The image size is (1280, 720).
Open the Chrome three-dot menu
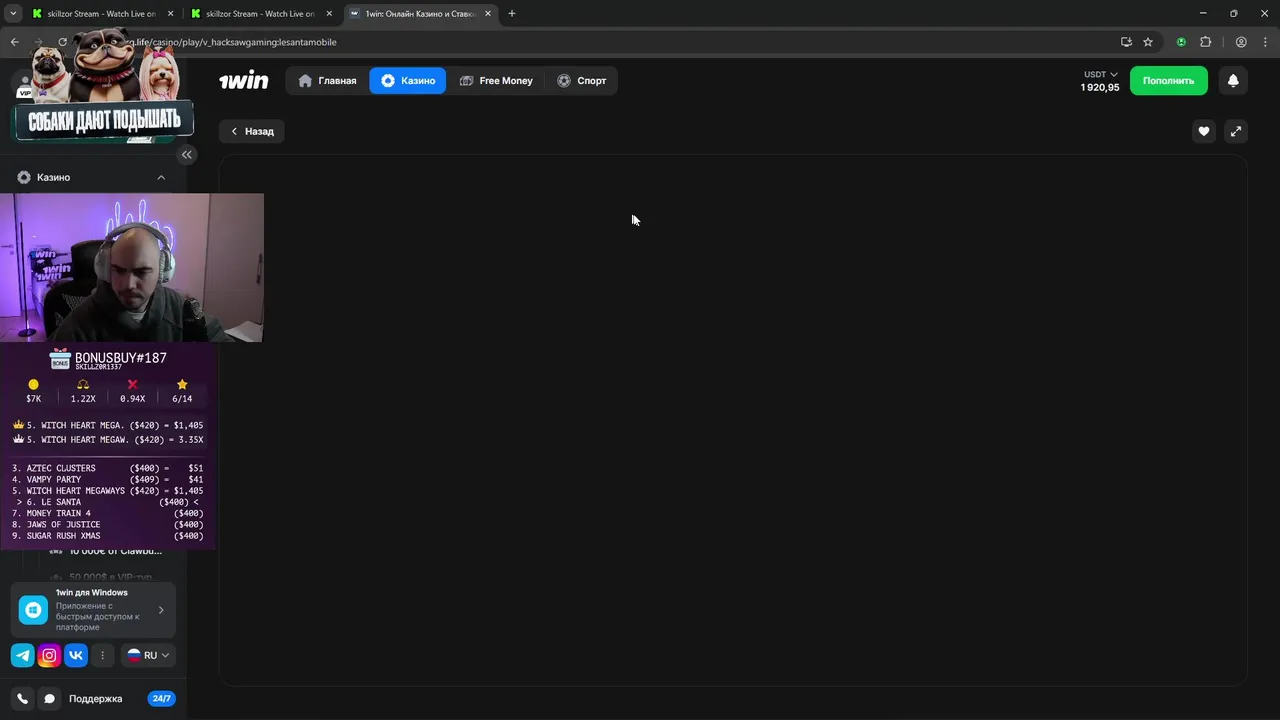coord(1265,42)
